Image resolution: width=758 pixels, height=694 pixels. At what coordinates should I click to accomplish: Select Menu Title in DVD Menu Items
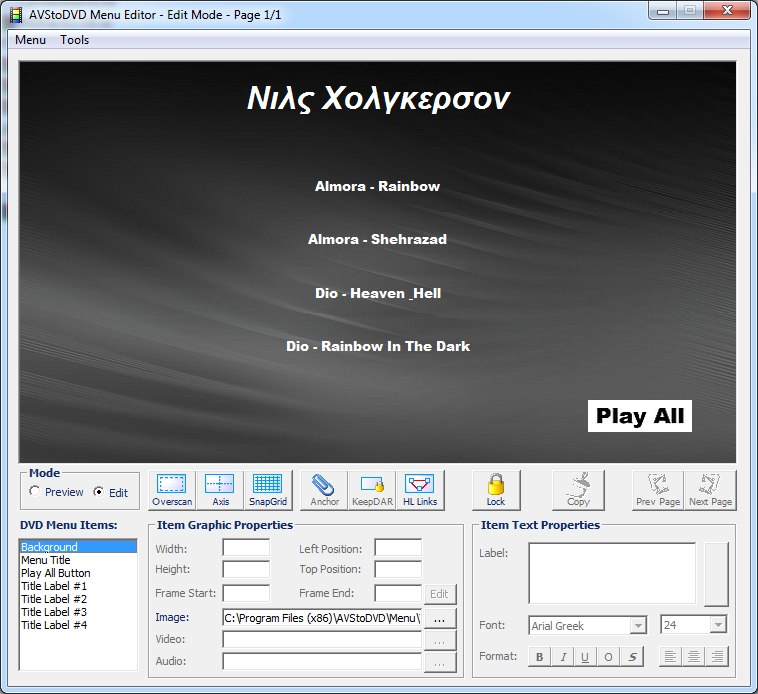[78, 560]
